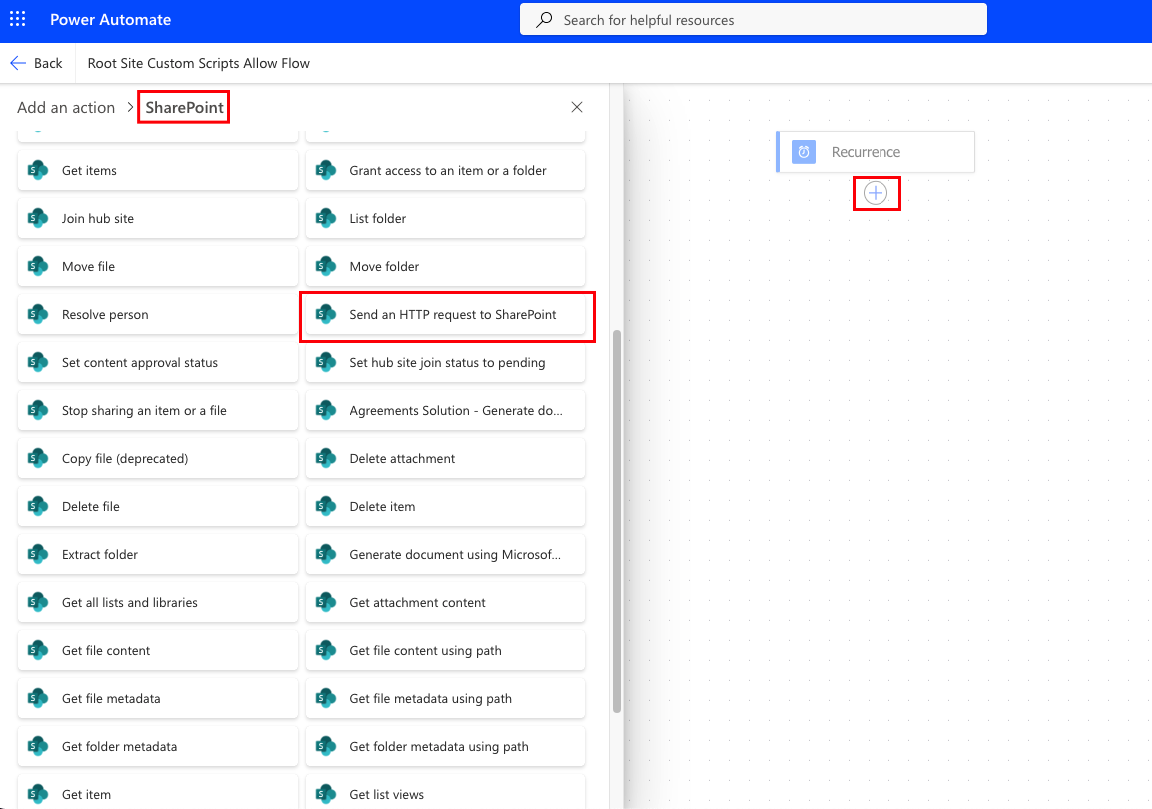This screenshot has height=809, width=1152.
Task: Click the Recurrence trigger clock icon
Action: [803, 152]
